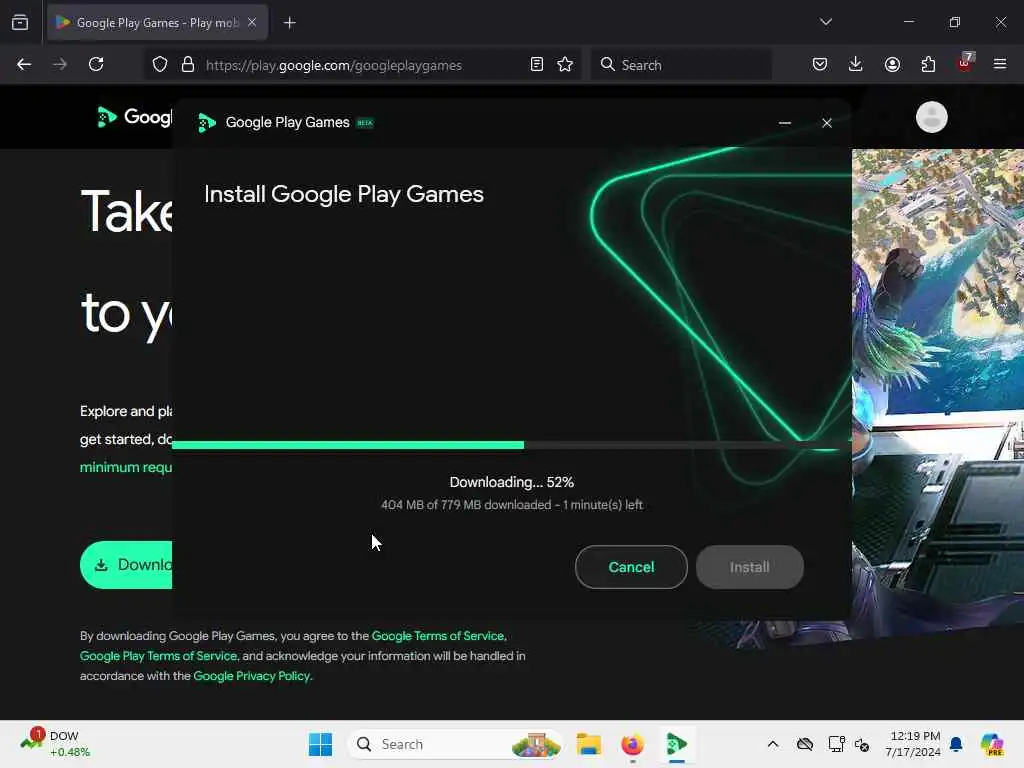Screen dimensions: 1024x768
Task: Open the Firefox downloads panel
Action: 856,64
